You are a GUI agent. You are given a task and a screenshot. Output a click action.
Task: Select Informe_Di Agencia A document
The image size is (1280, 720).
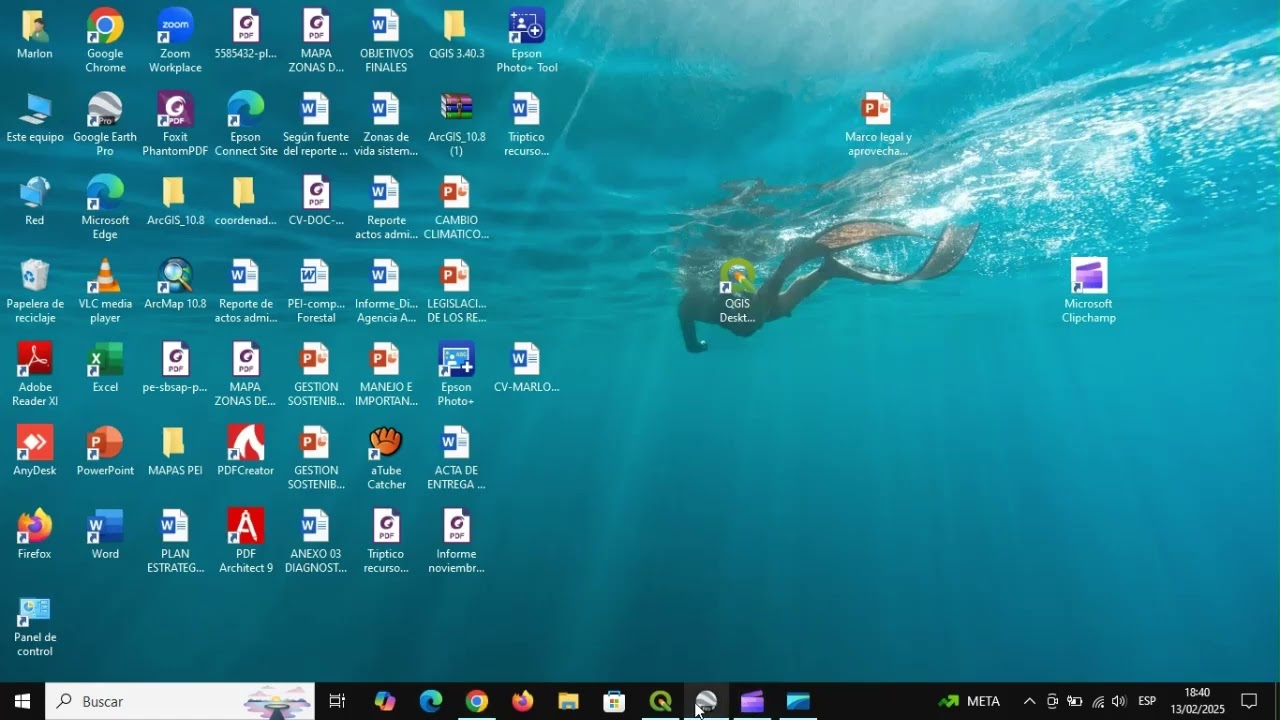click(x=386, y=291)
